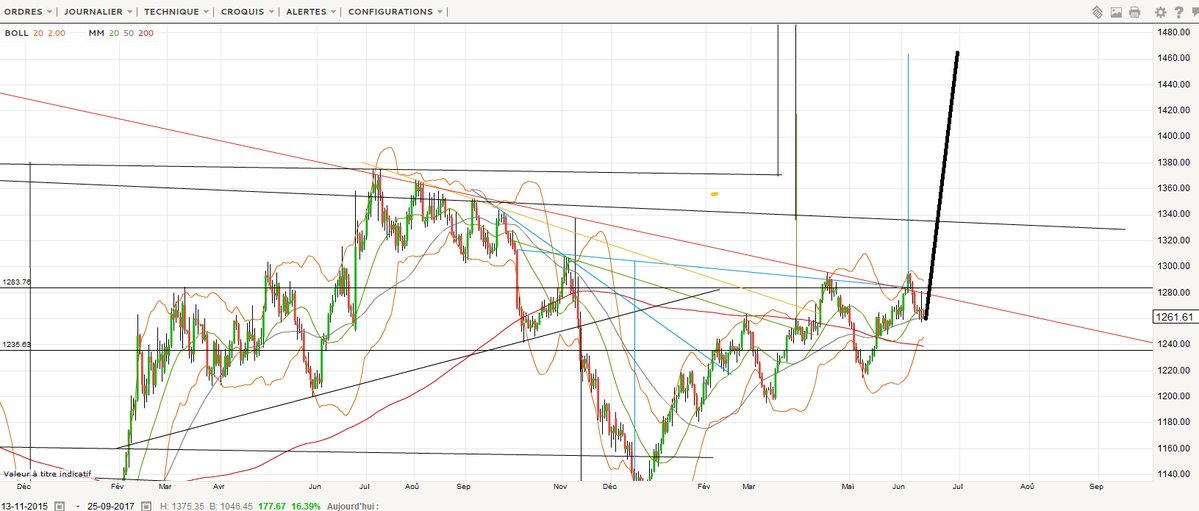Viewport: 1199px width, 511px height.
Task: Click the Bollinger deviation value 2.00
Action: pyautogui.click(x=57, y=33)
